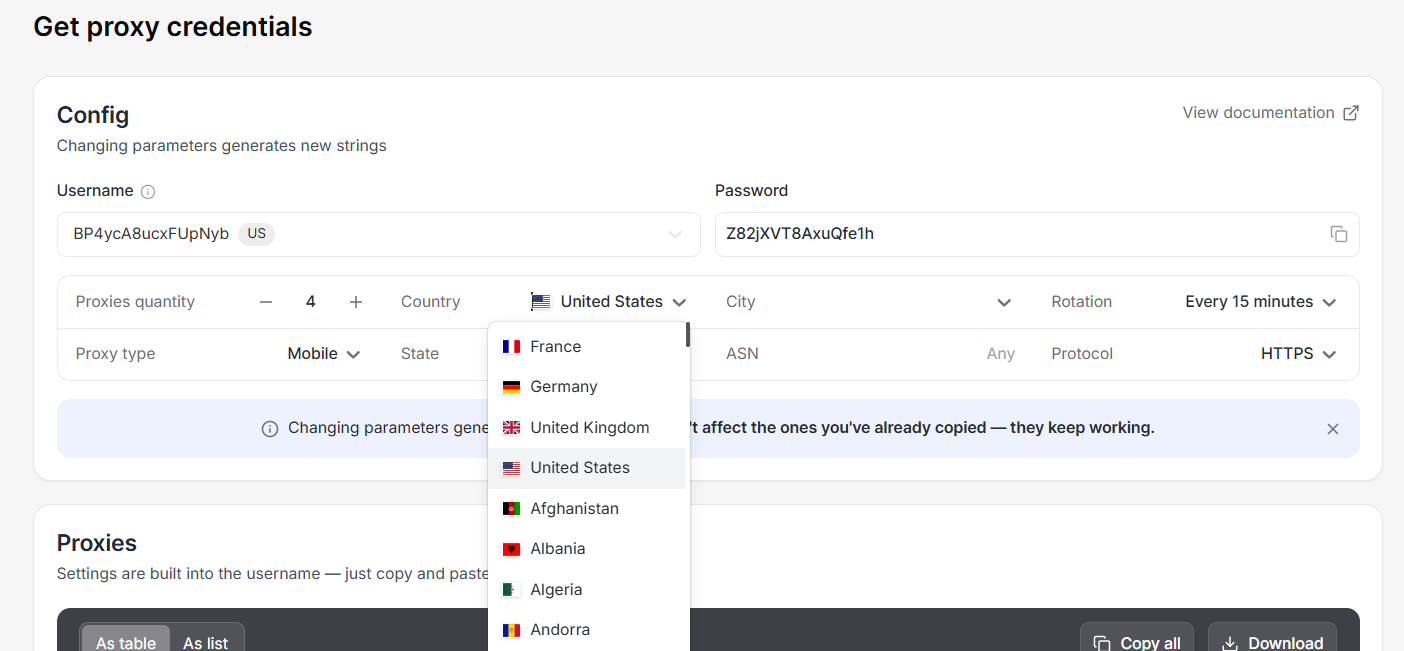Click the Afghanistan flag icon

coord(511,509)
